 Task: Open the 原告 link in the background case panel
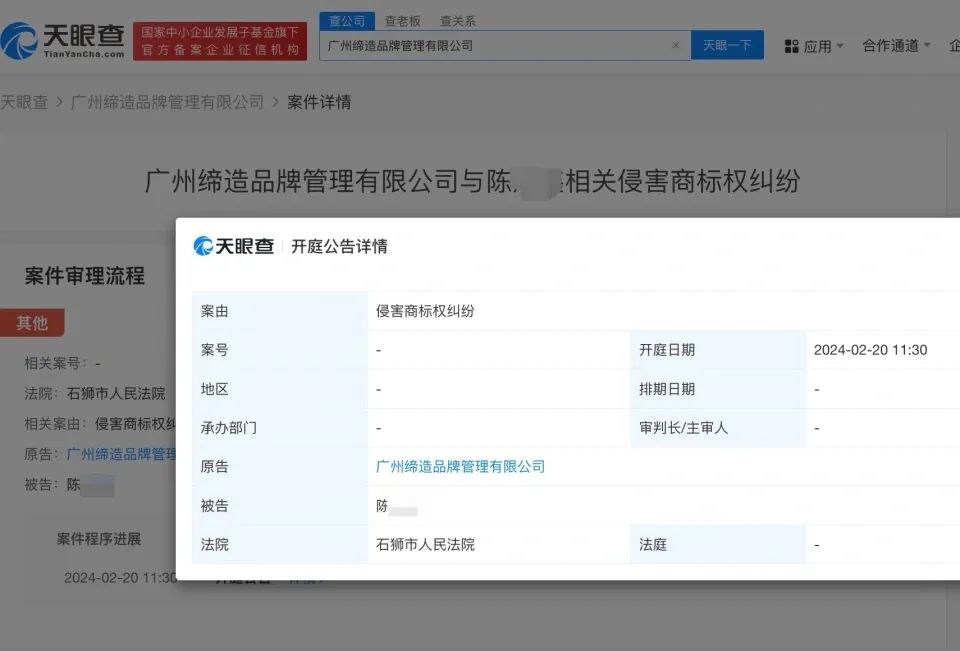121,454
